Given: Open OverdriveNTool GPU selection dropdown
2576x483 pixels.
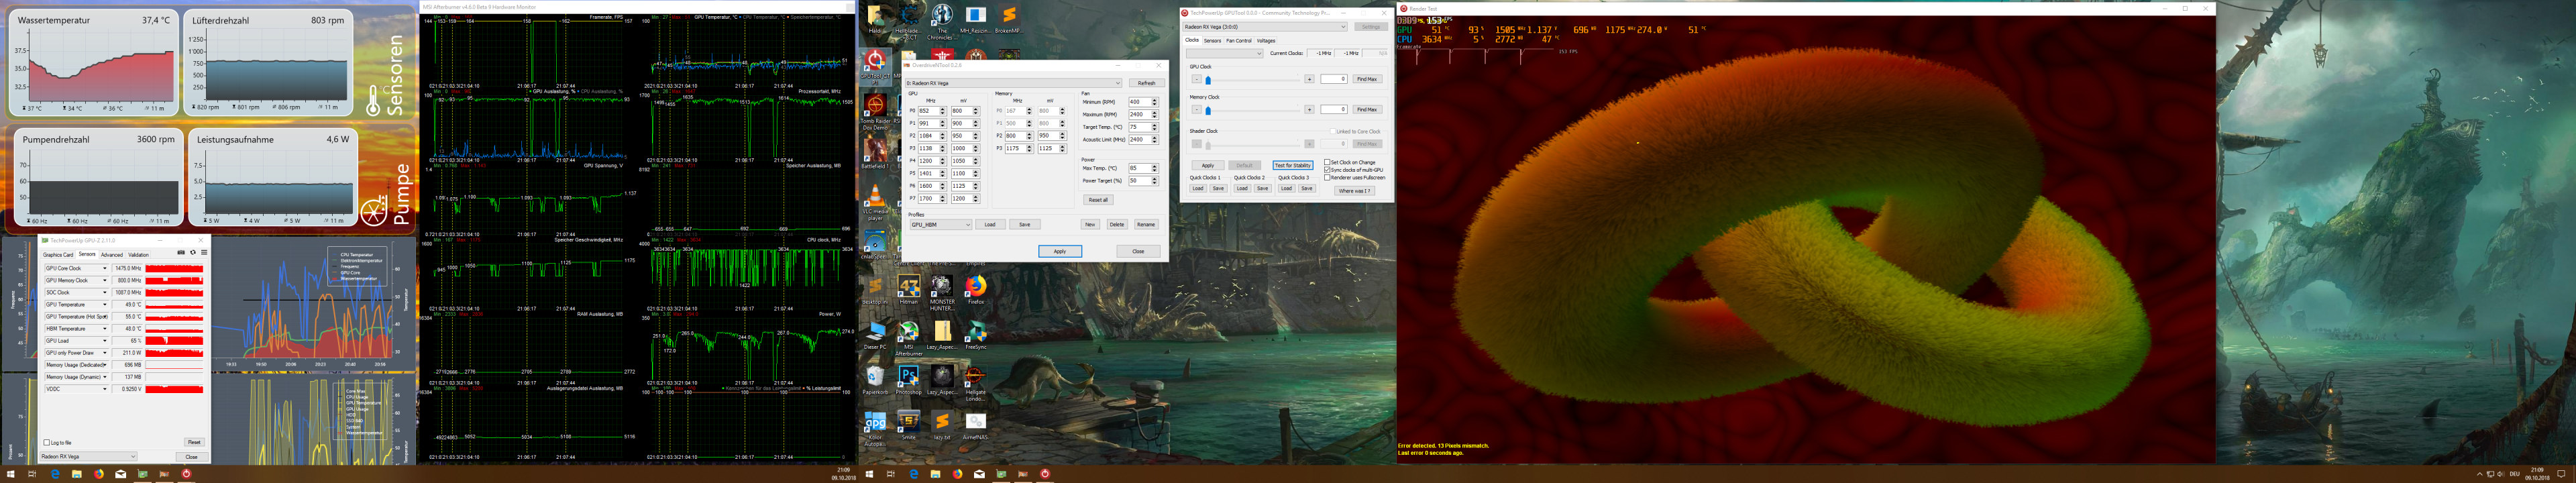Looking at the screenshot, I should coord(1013,83).
